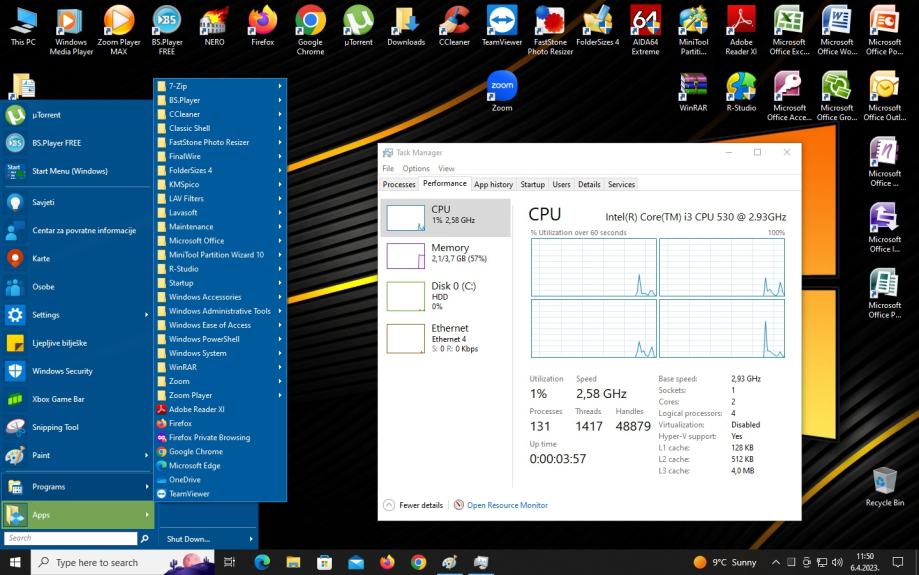
Task: Switch to the Services tab
Action: pyautogui.click(x=621, y=184)
